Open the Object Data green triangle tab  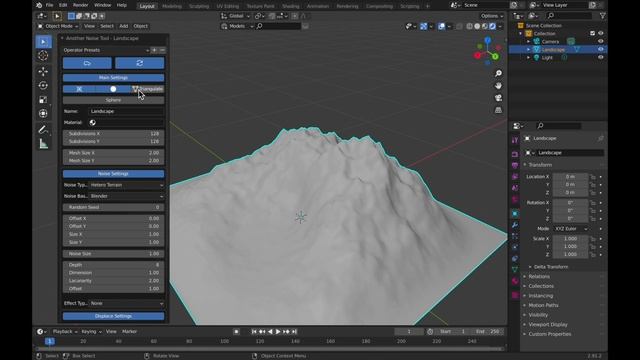point(515,269)
